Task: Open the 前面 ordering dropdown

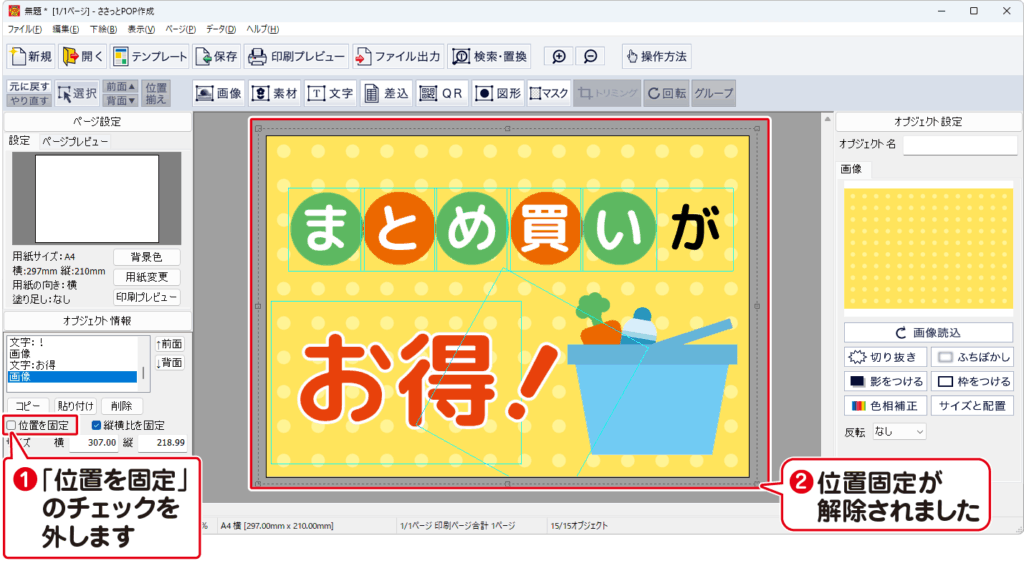Action: click(119, 87)
